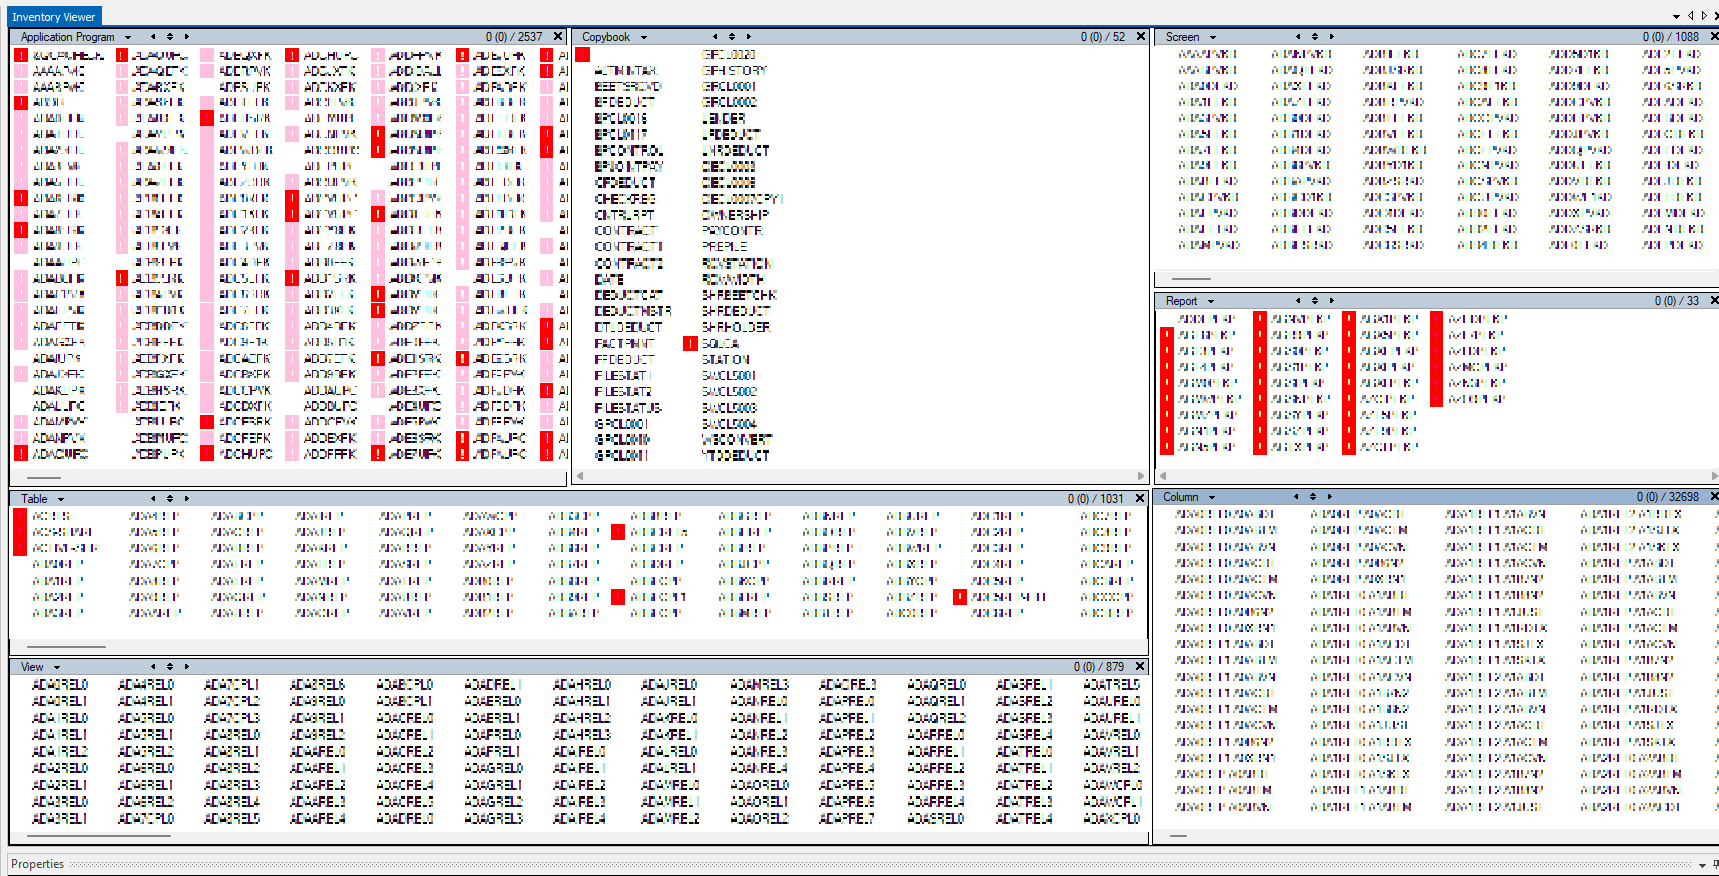Select DATE in the Copybook list

(609, 279)
